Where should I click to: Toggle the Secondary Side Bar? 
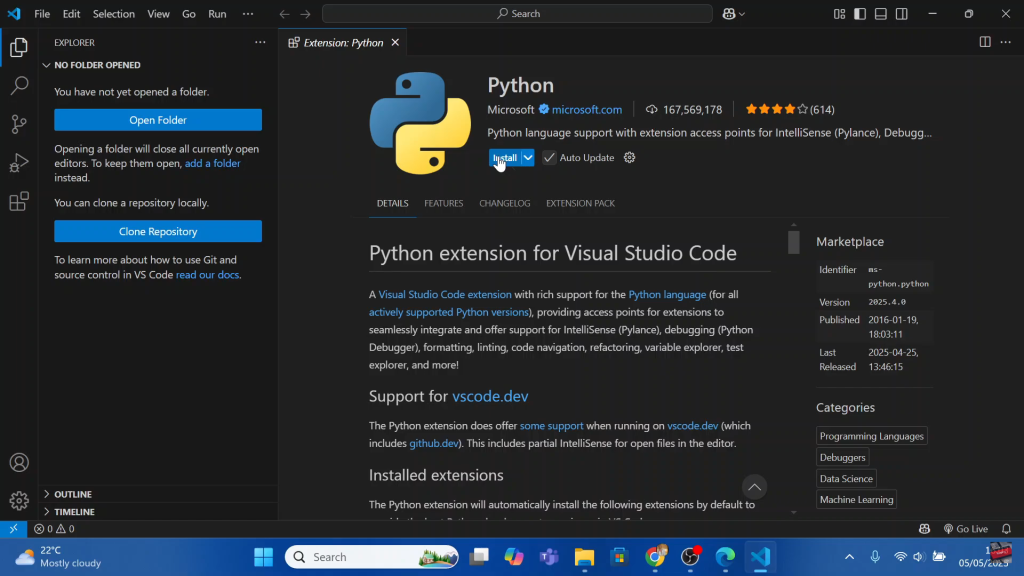pyautogui.click(x=902, y=14)
